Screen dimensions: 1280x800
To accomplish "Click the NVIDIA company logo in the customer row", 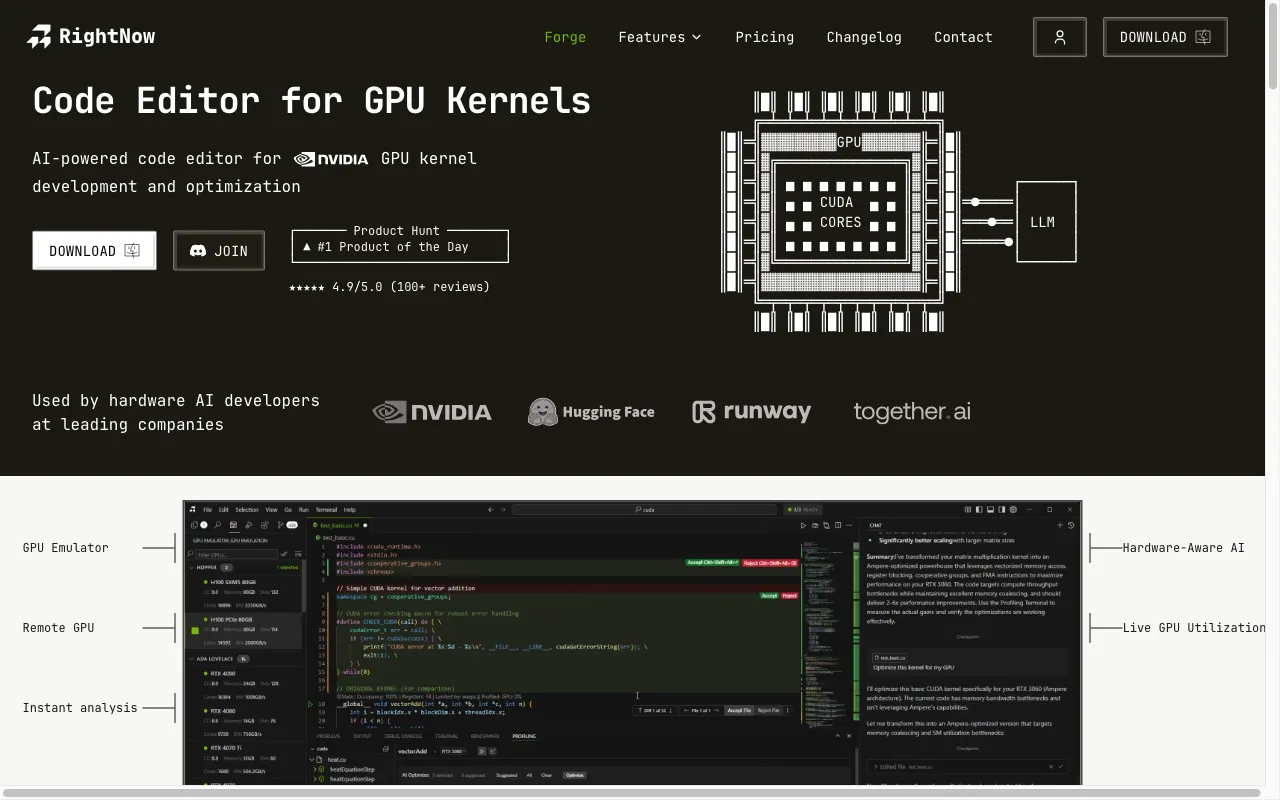I will [x=432, y=412].
